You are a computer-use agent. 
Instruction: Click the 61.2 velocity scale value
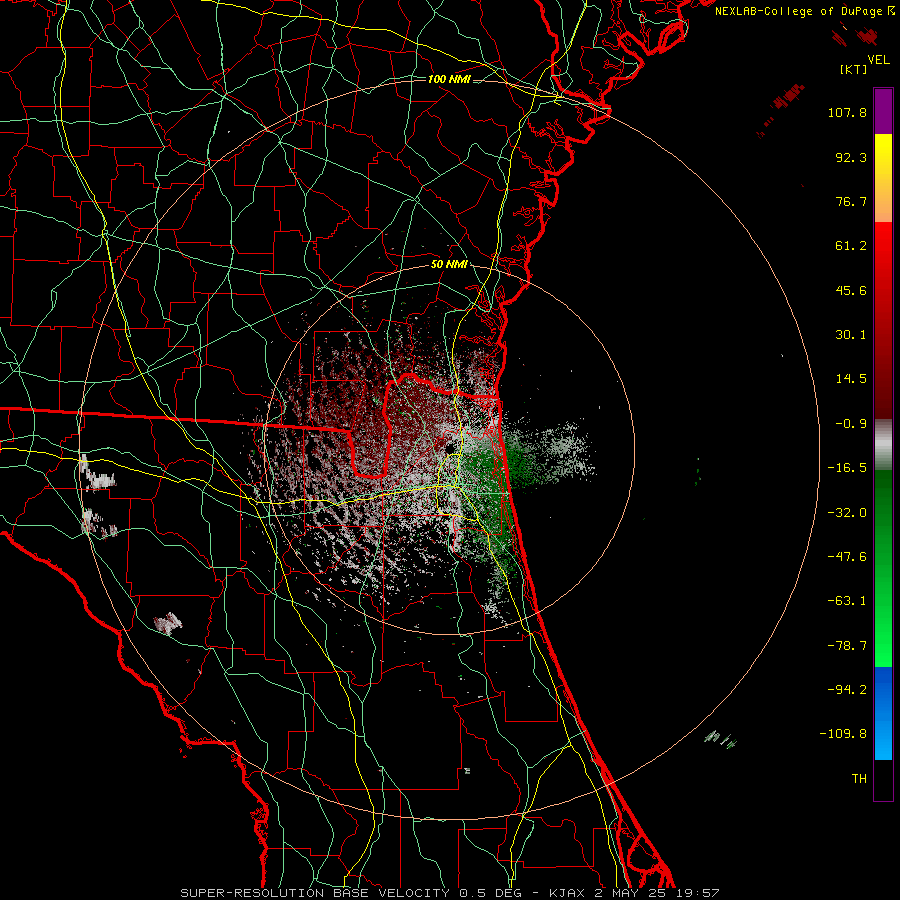tap(851, 246)
